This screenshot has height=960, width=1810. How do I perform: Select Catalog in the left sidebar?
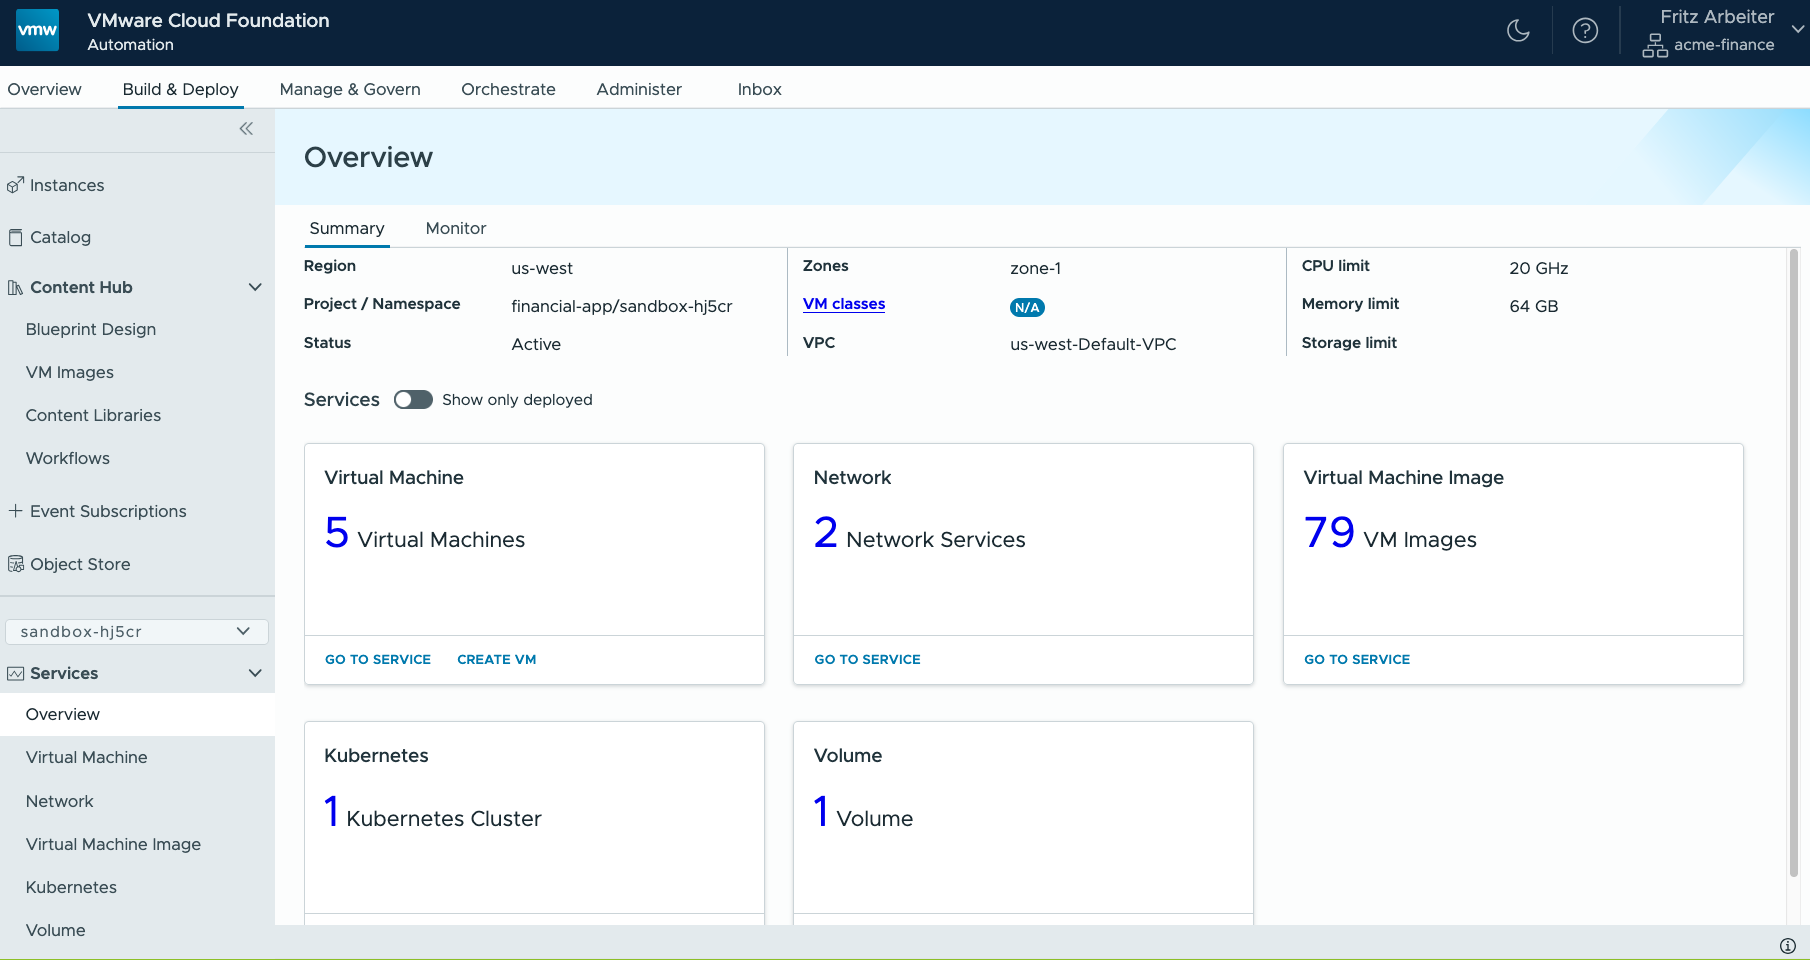pyautogui.click(x=62, y=237)
